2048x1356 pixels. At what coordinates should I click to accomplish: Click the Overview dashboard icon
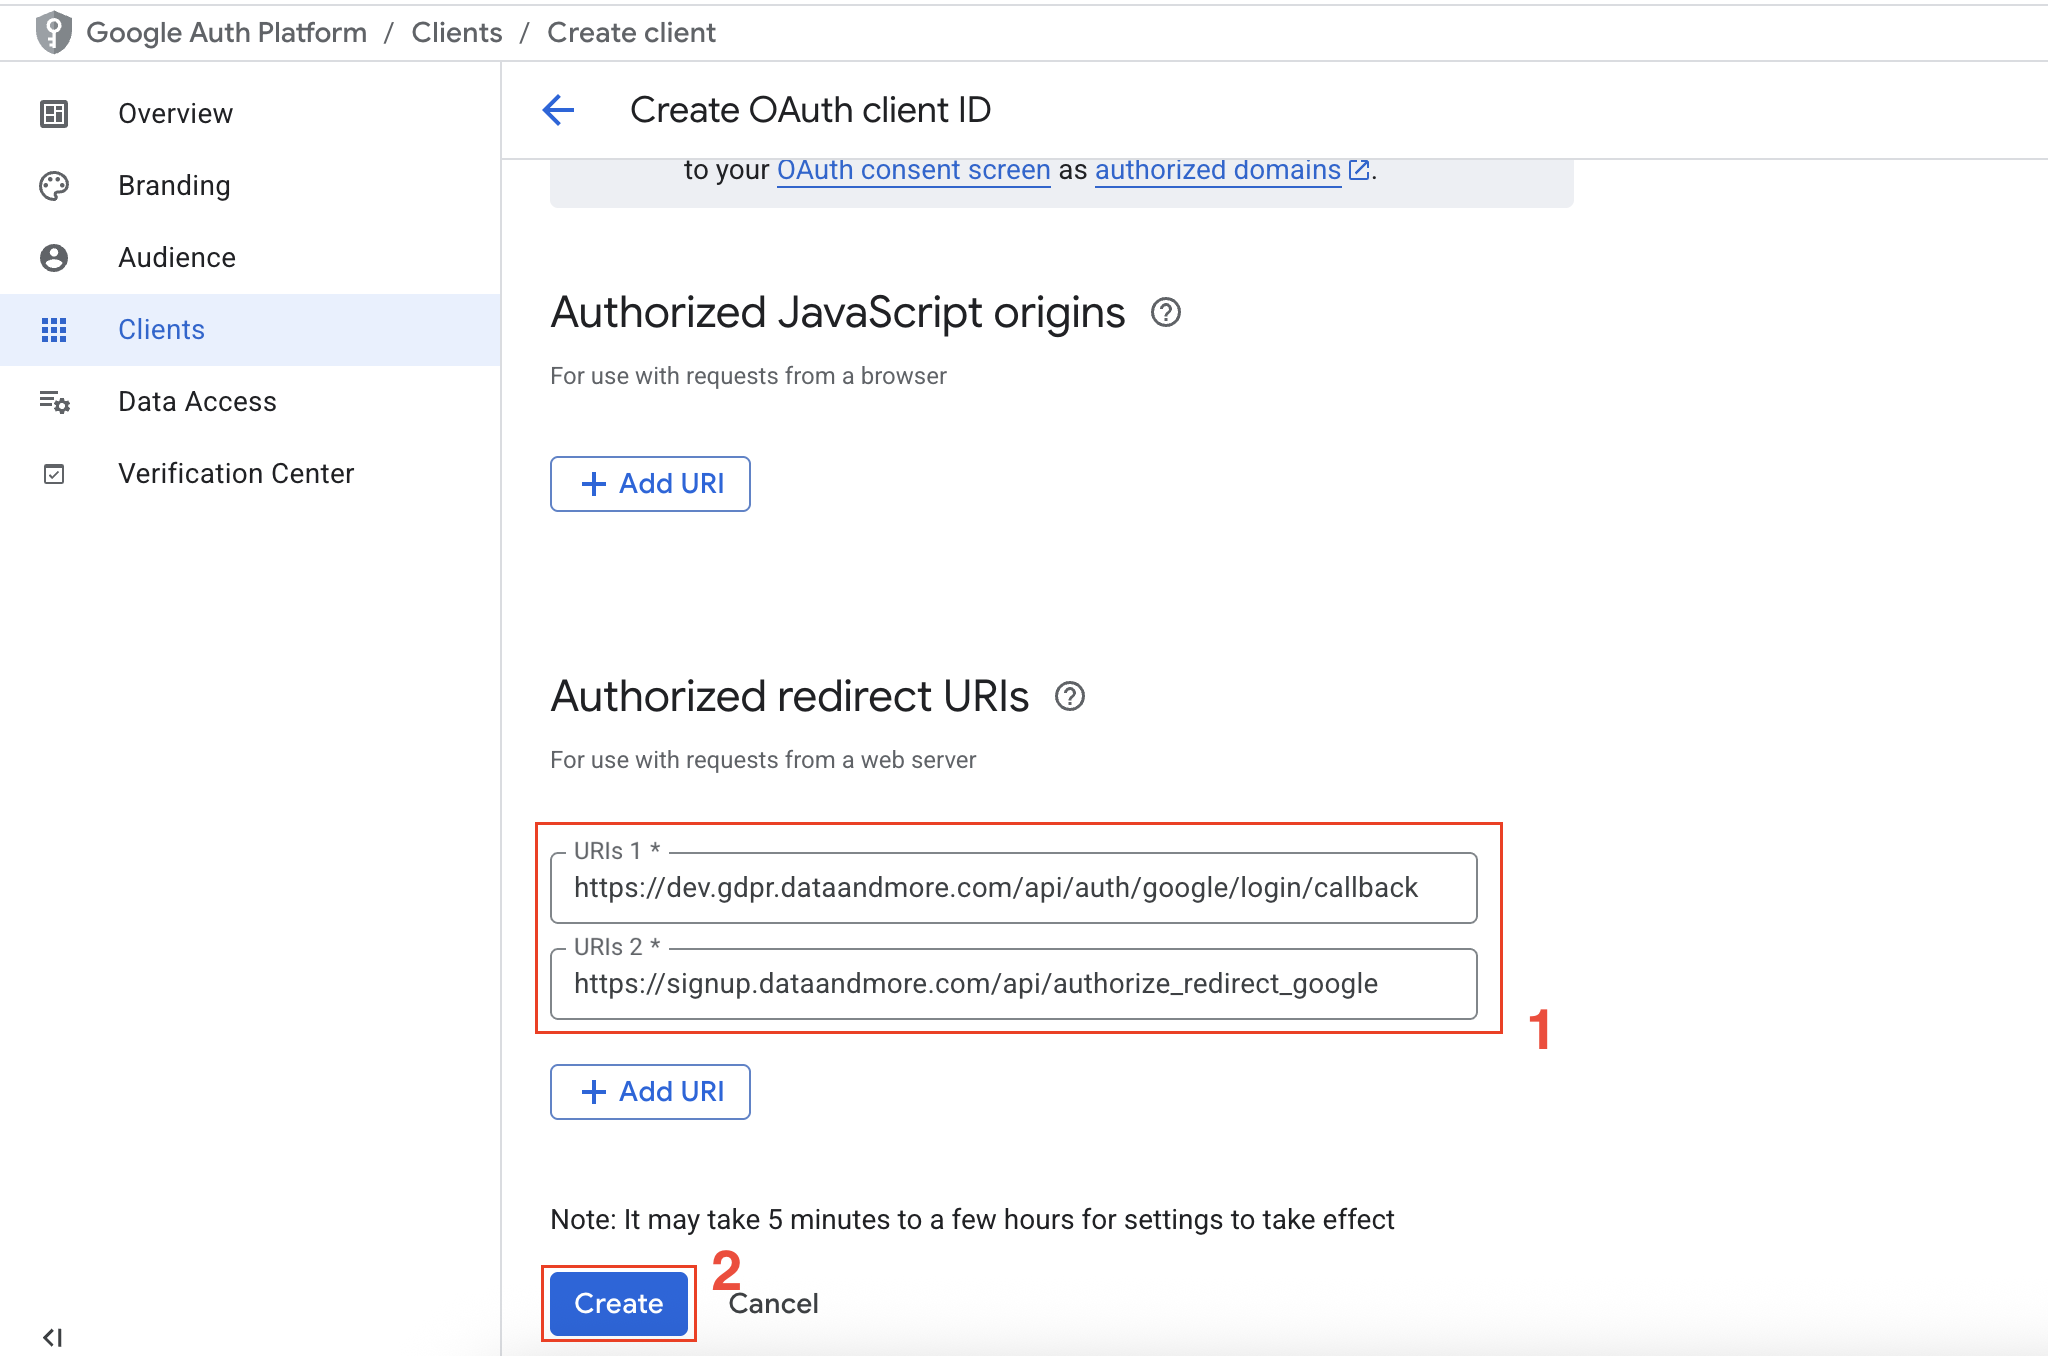click(x=54, y=114)
